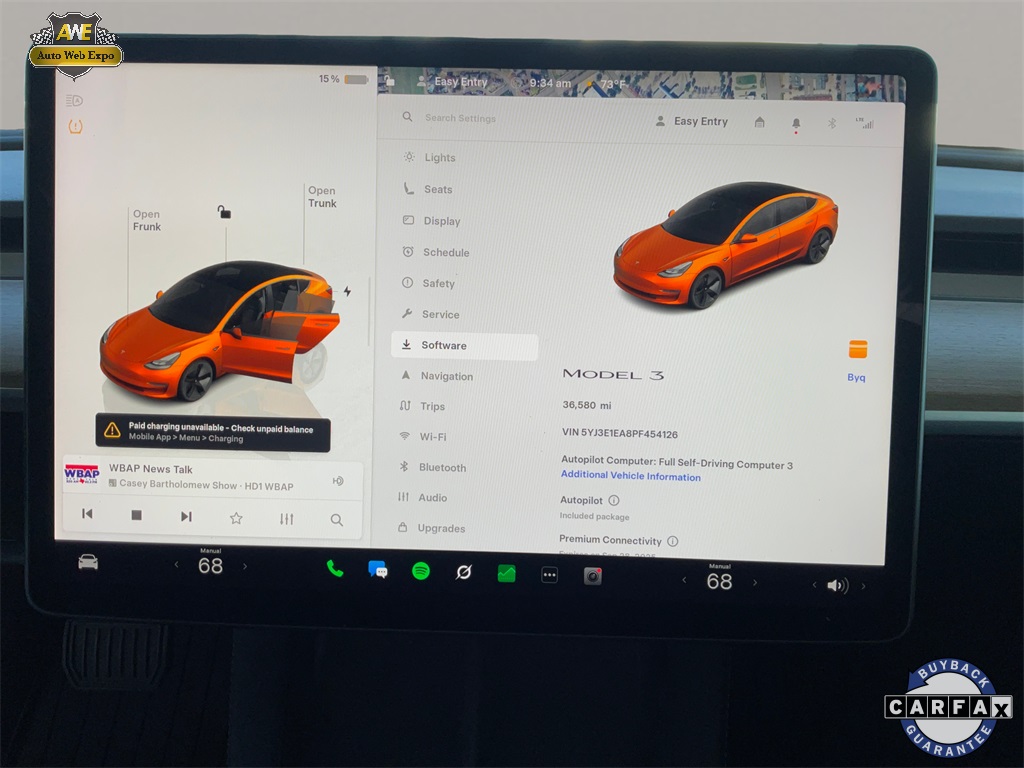Open the Navigation settings menu
Image resolution: width=1024 pixels, height=768 pixels.
click(438, 376)
